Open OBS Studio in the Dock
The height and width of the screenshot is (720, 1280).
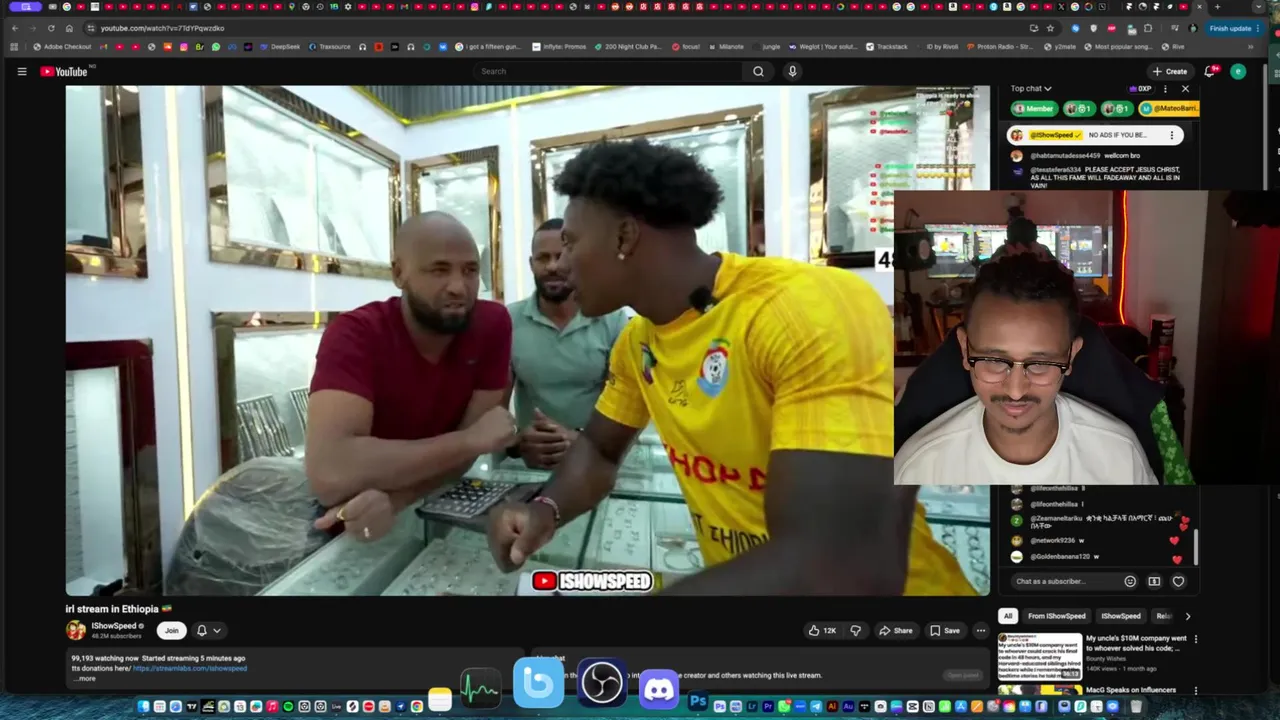[x=602, y=684]
